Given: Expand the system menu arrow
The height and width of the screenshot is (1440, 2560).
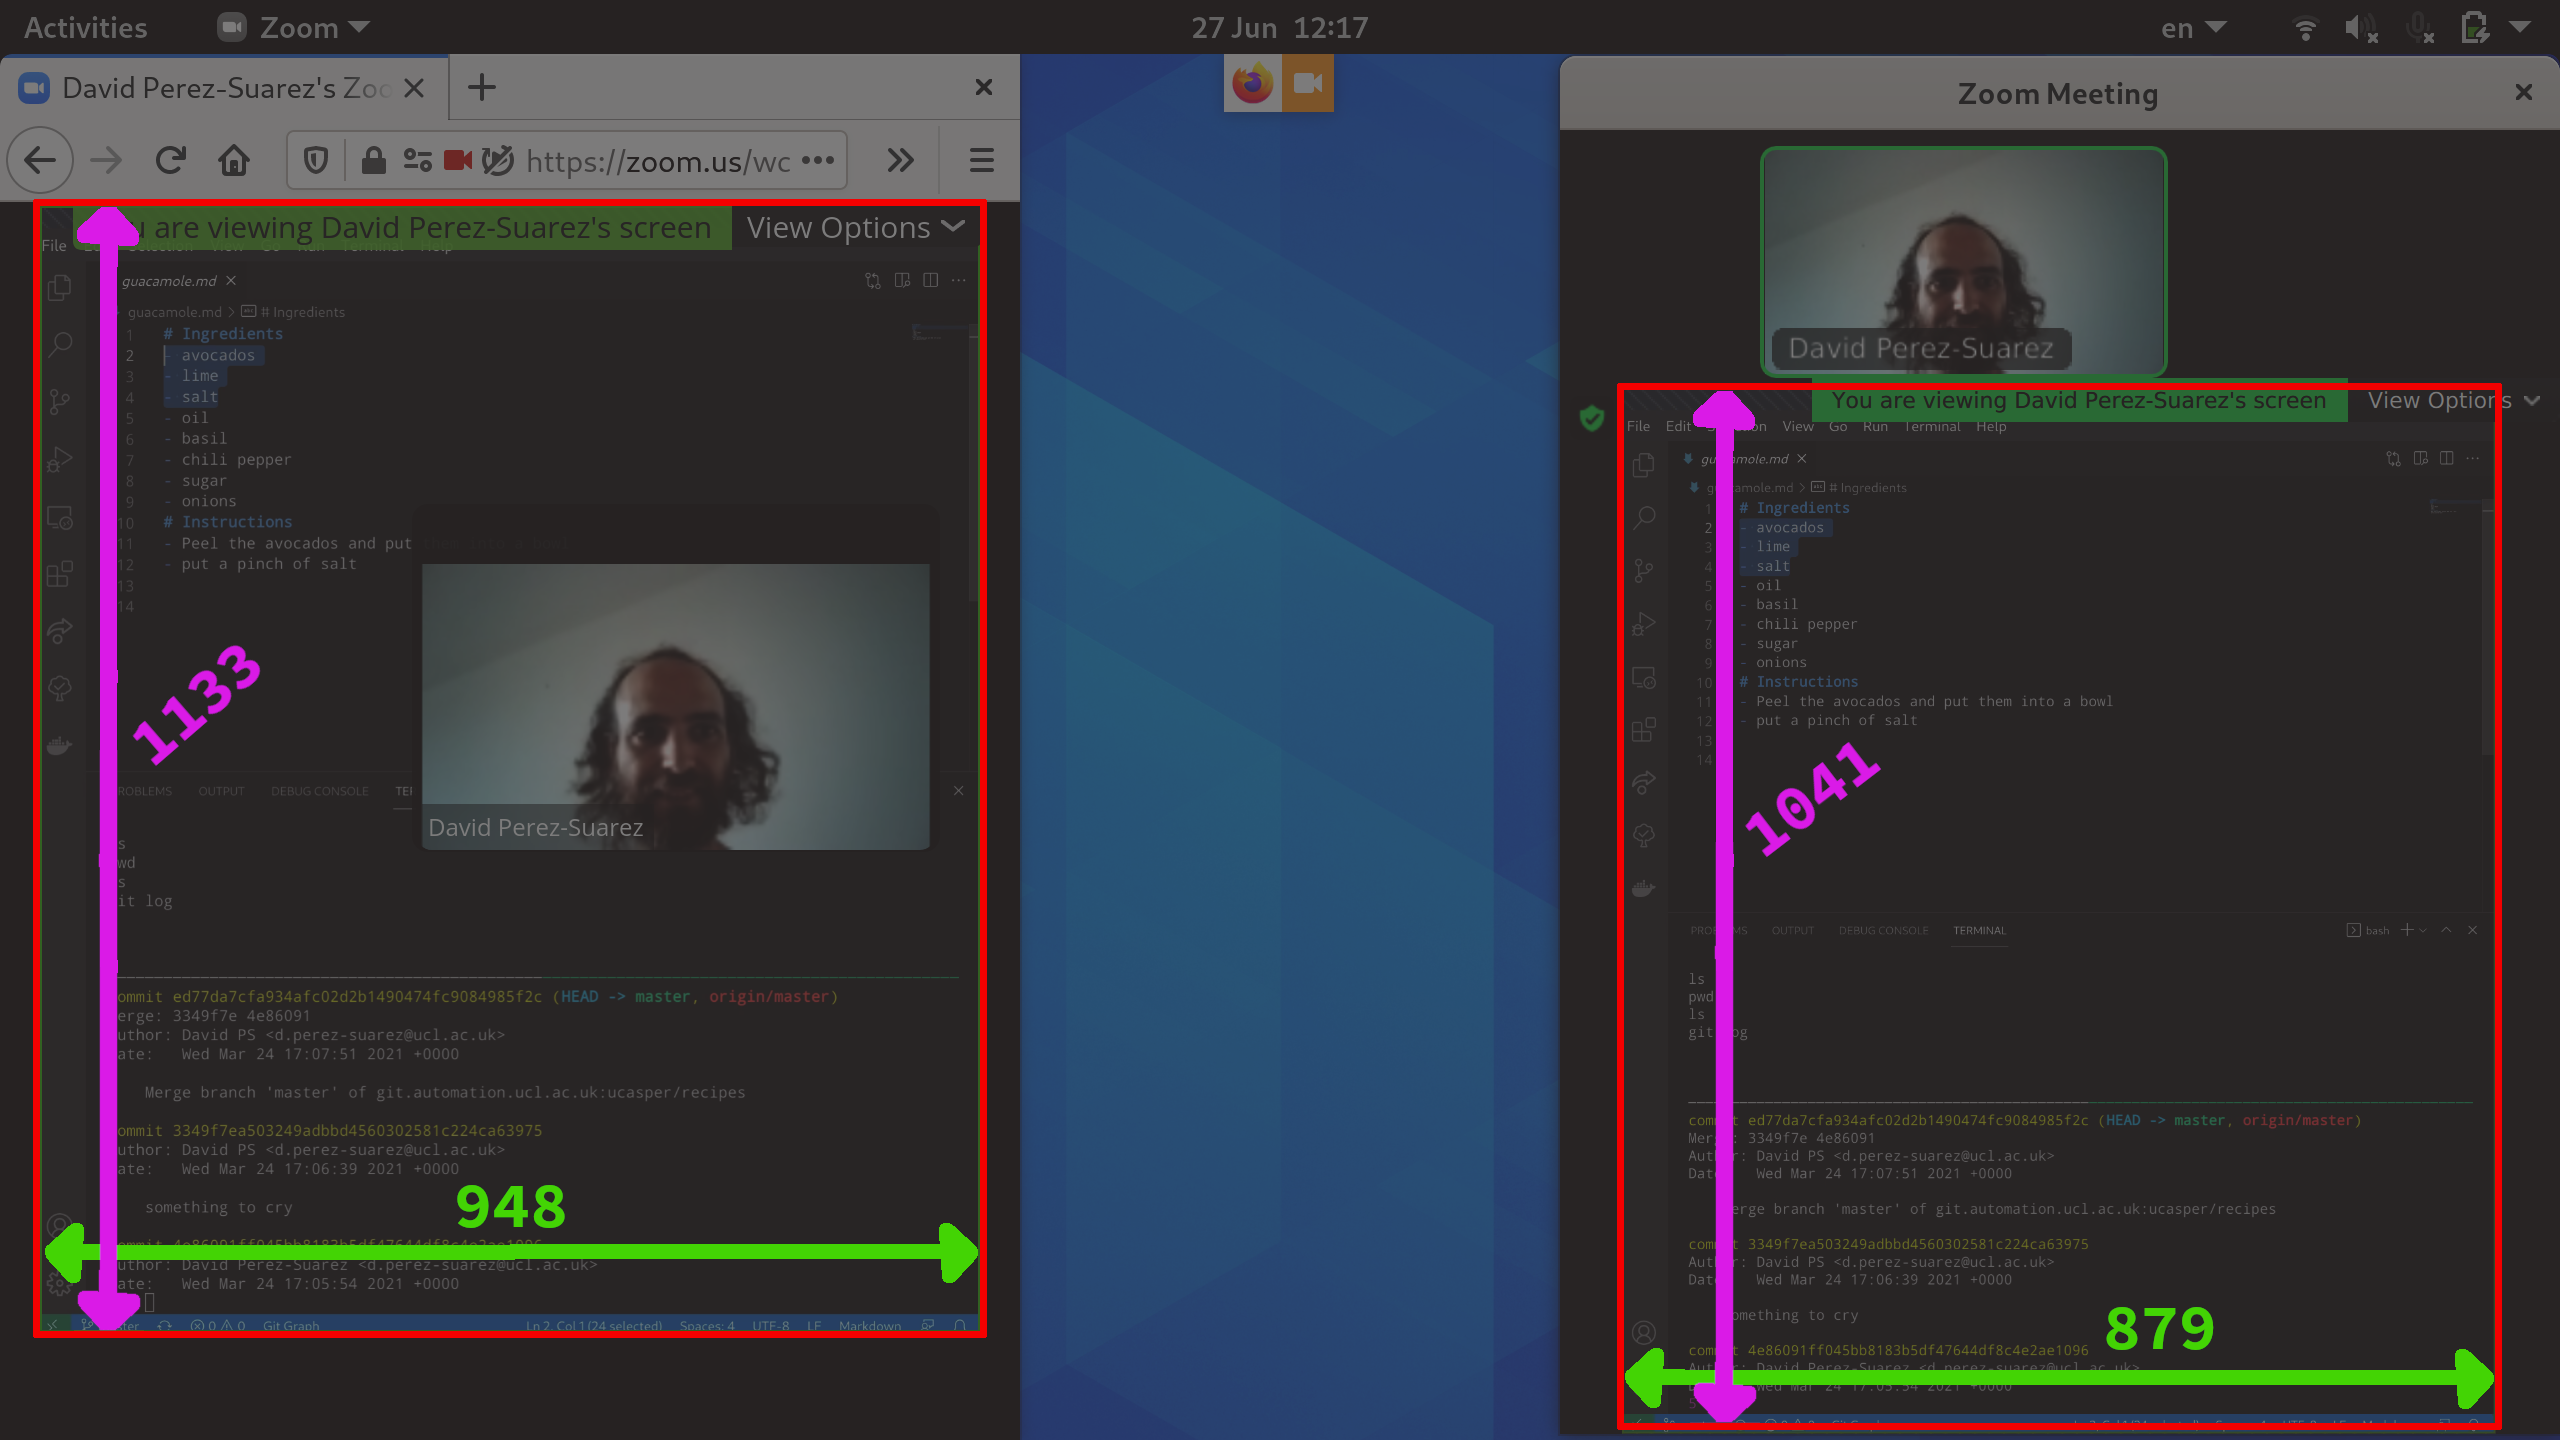Looking at the screenshot, I should (x=2520, y=27).
